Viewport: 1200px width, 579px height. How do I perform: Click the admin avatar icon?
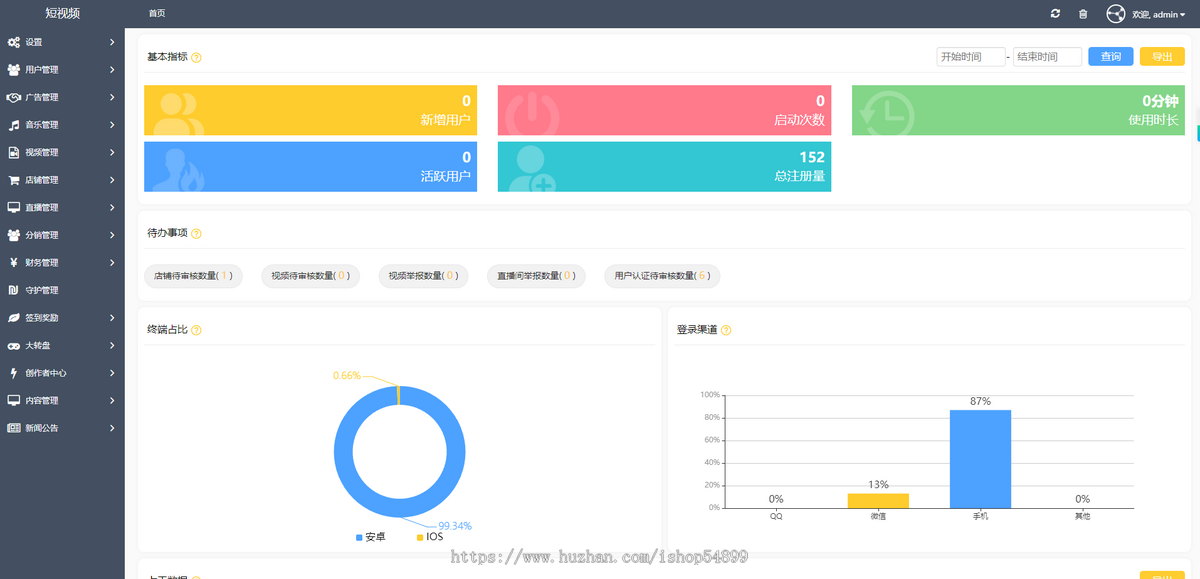1116,14
